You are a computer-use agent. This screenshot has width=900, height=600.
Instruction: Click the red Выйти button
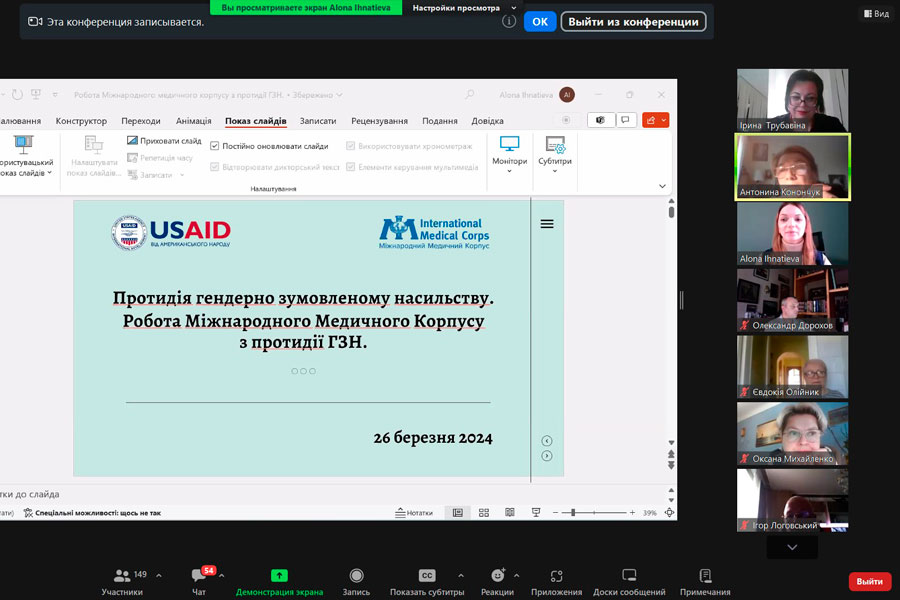[x=870, y=582]
